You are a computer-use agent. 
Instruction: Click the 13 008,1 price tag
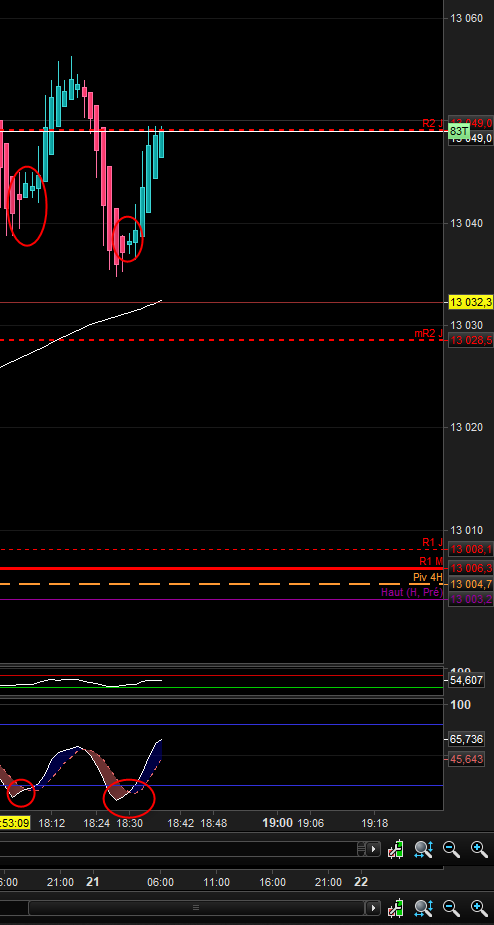470,550
